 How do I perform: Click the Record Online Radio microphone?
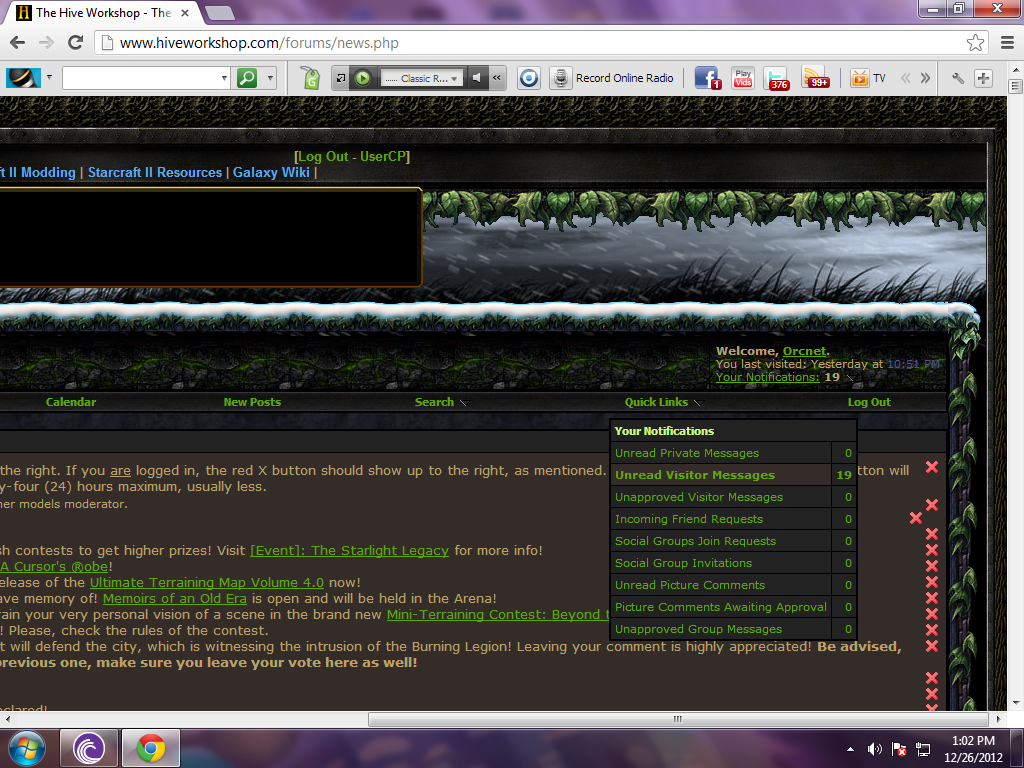(560, 78)
